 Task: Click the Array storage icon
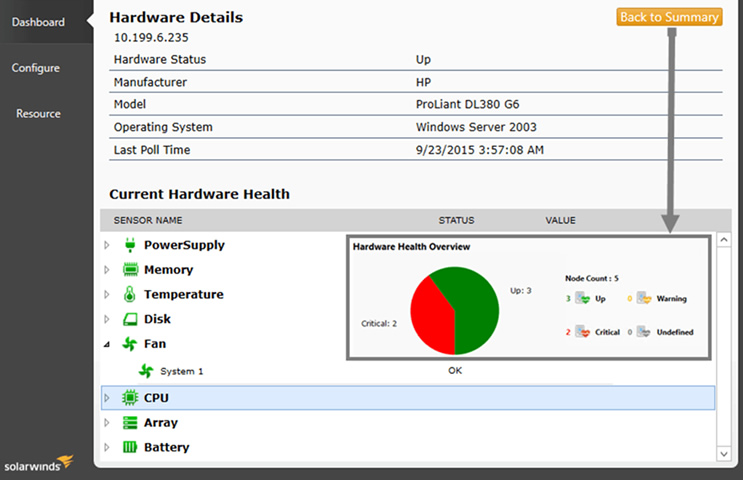(130, 422)
